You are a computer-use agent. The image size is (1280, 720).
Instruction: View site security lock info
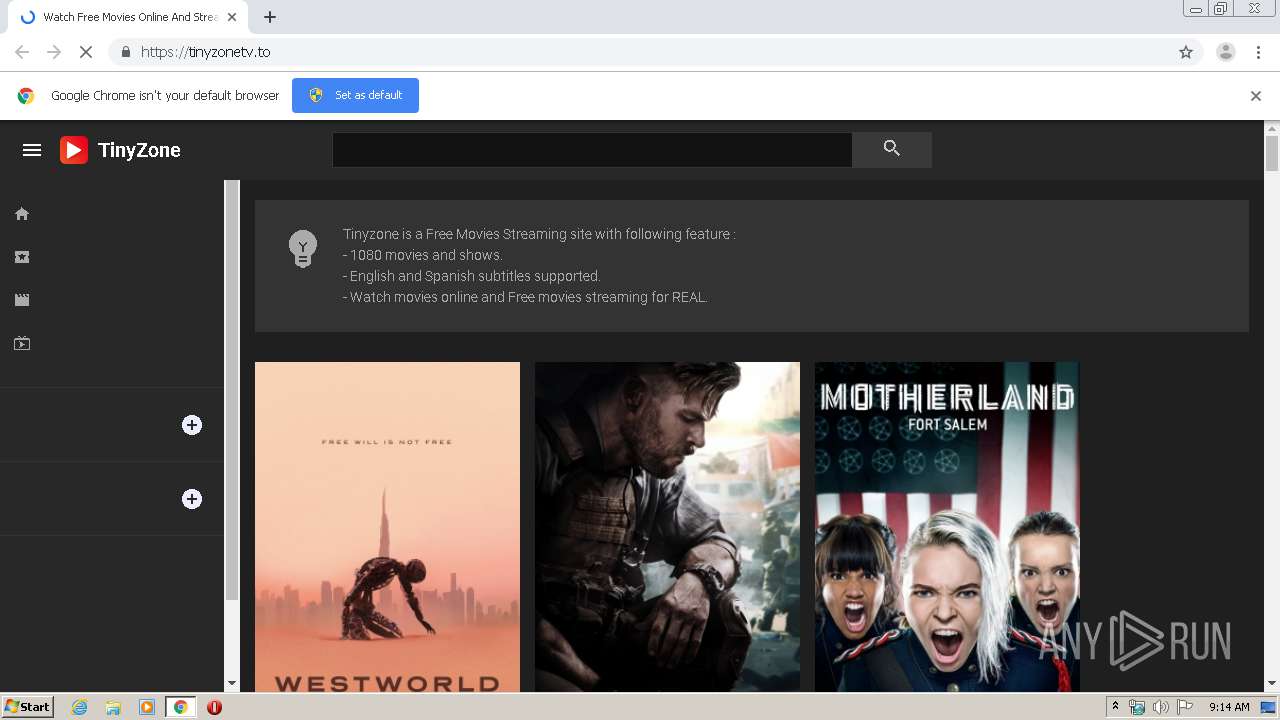[125, 52]
